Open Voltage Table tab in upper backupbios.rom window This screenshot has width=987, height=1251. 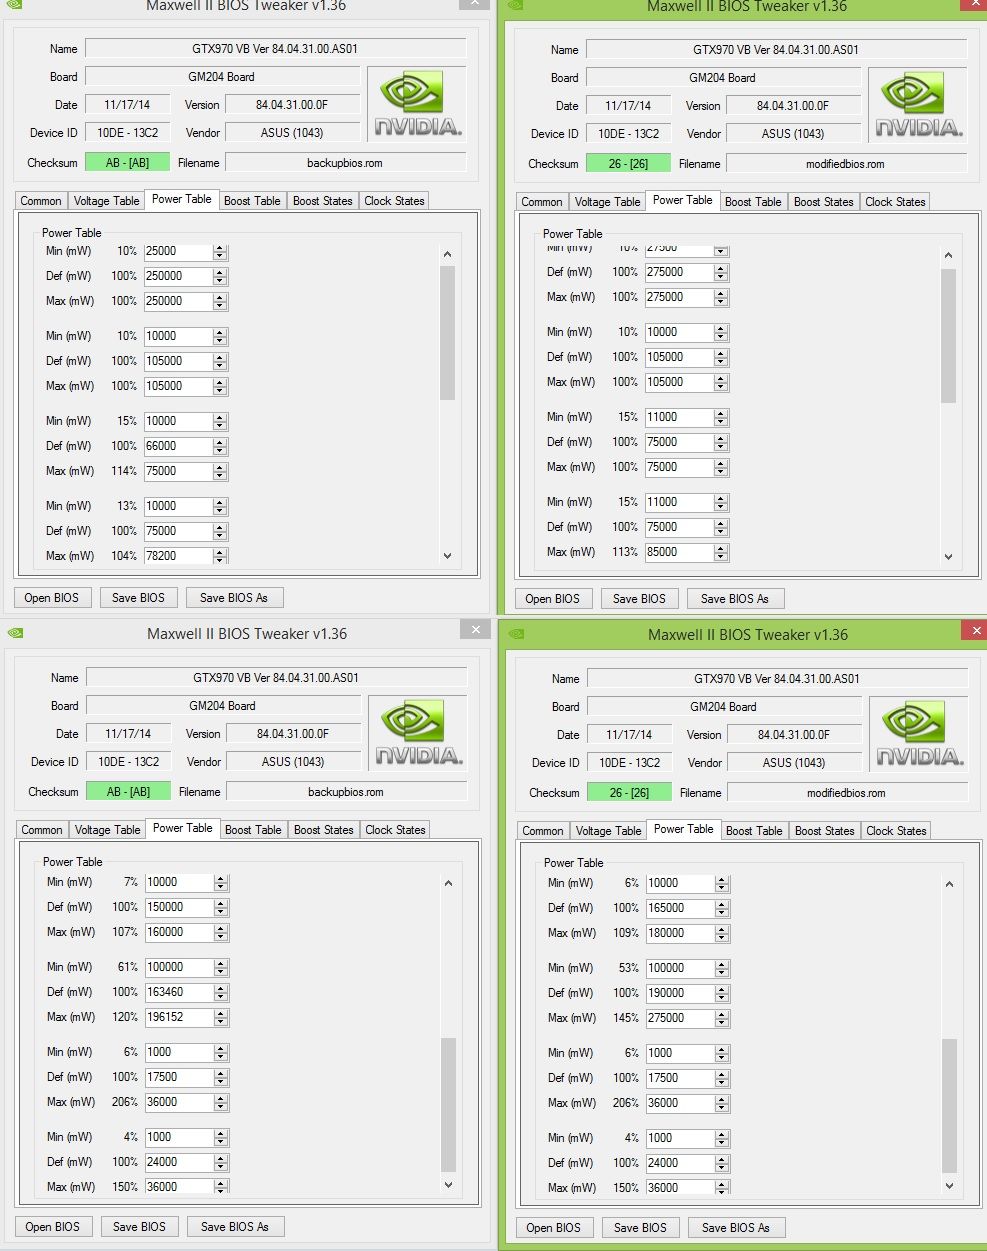107,200
